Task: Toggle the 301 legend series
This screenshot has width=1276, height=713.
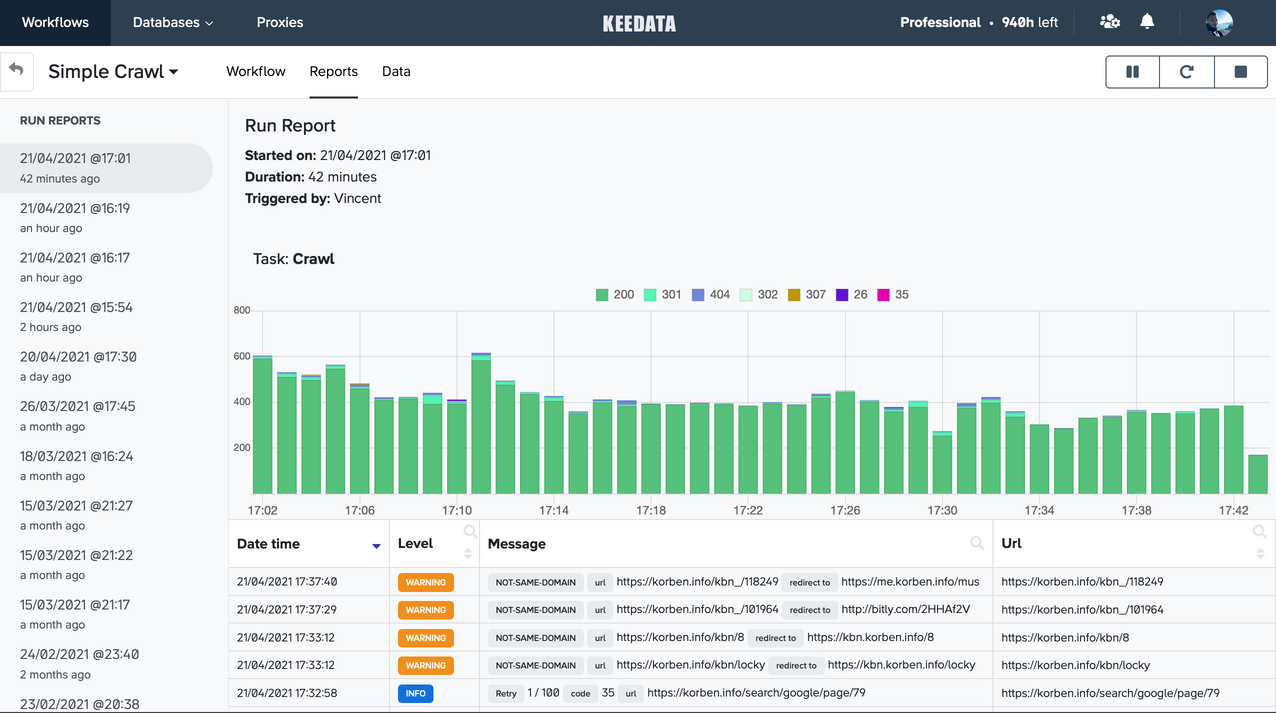Action: (662, 295)
